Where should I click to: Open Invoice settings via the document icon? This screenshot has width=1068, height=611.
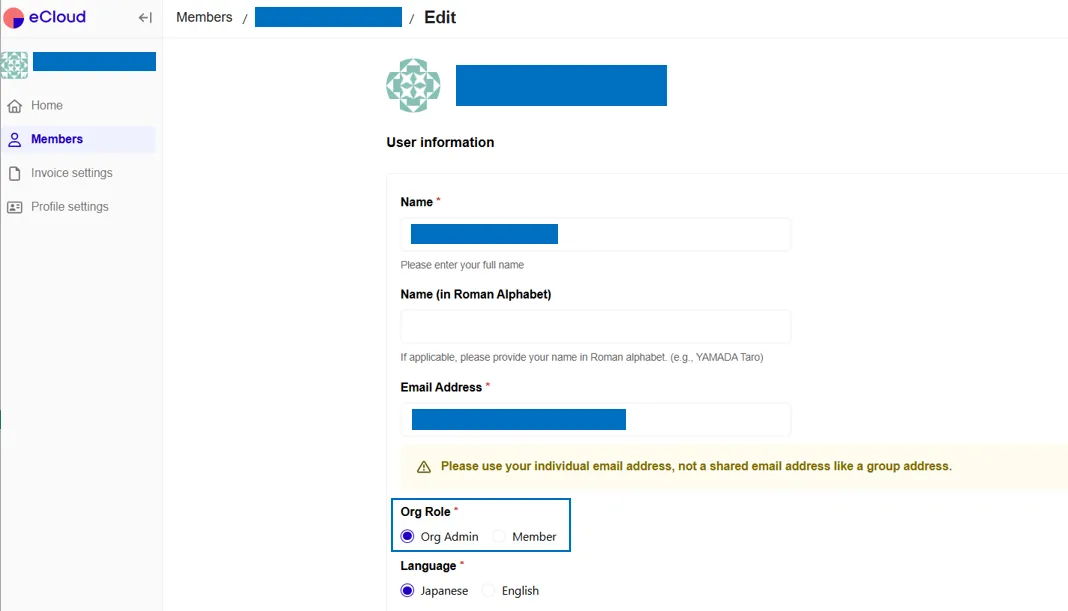coord(16,172)
